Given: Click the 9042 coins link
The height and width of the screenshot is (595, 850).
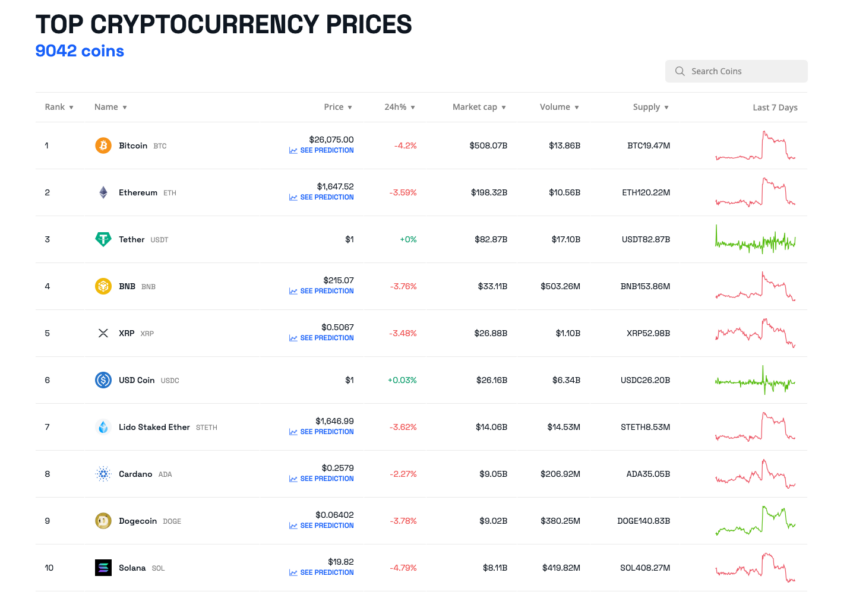Looking at the screenshot, I should point(78,51).
